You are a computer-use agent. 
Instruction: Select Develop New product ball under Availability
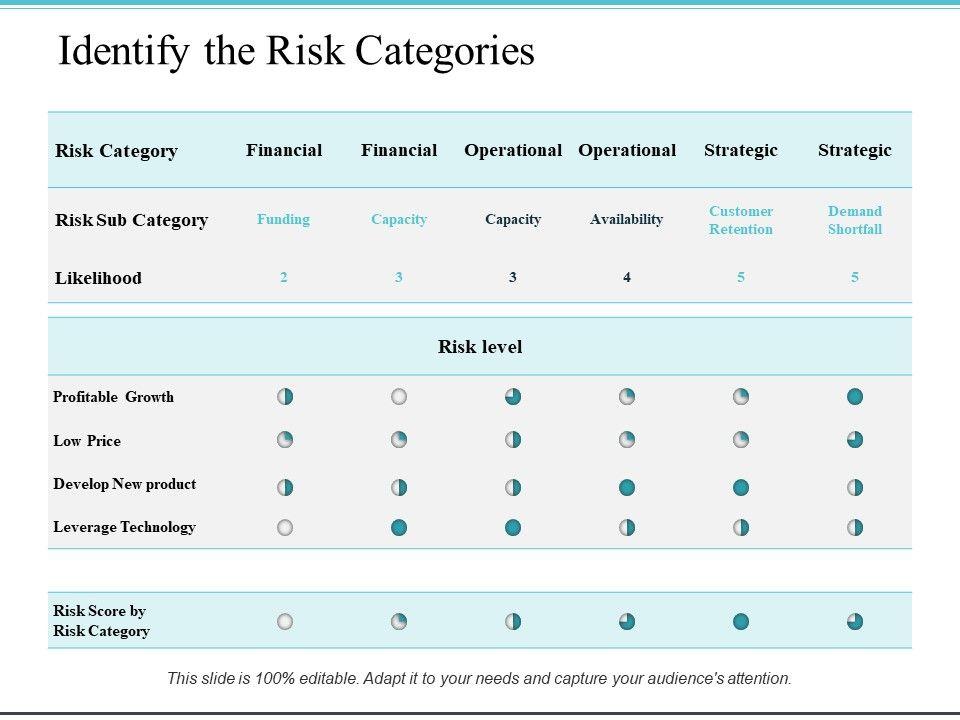click(x=627, y=487)
